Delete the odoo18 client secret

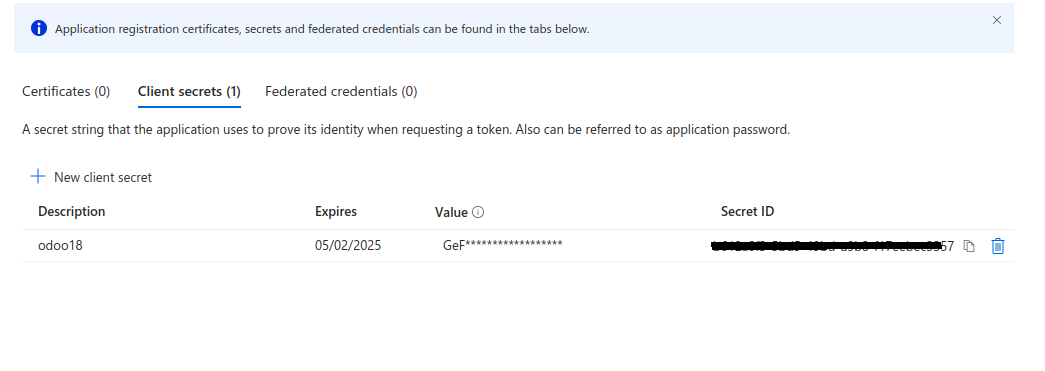998,246
